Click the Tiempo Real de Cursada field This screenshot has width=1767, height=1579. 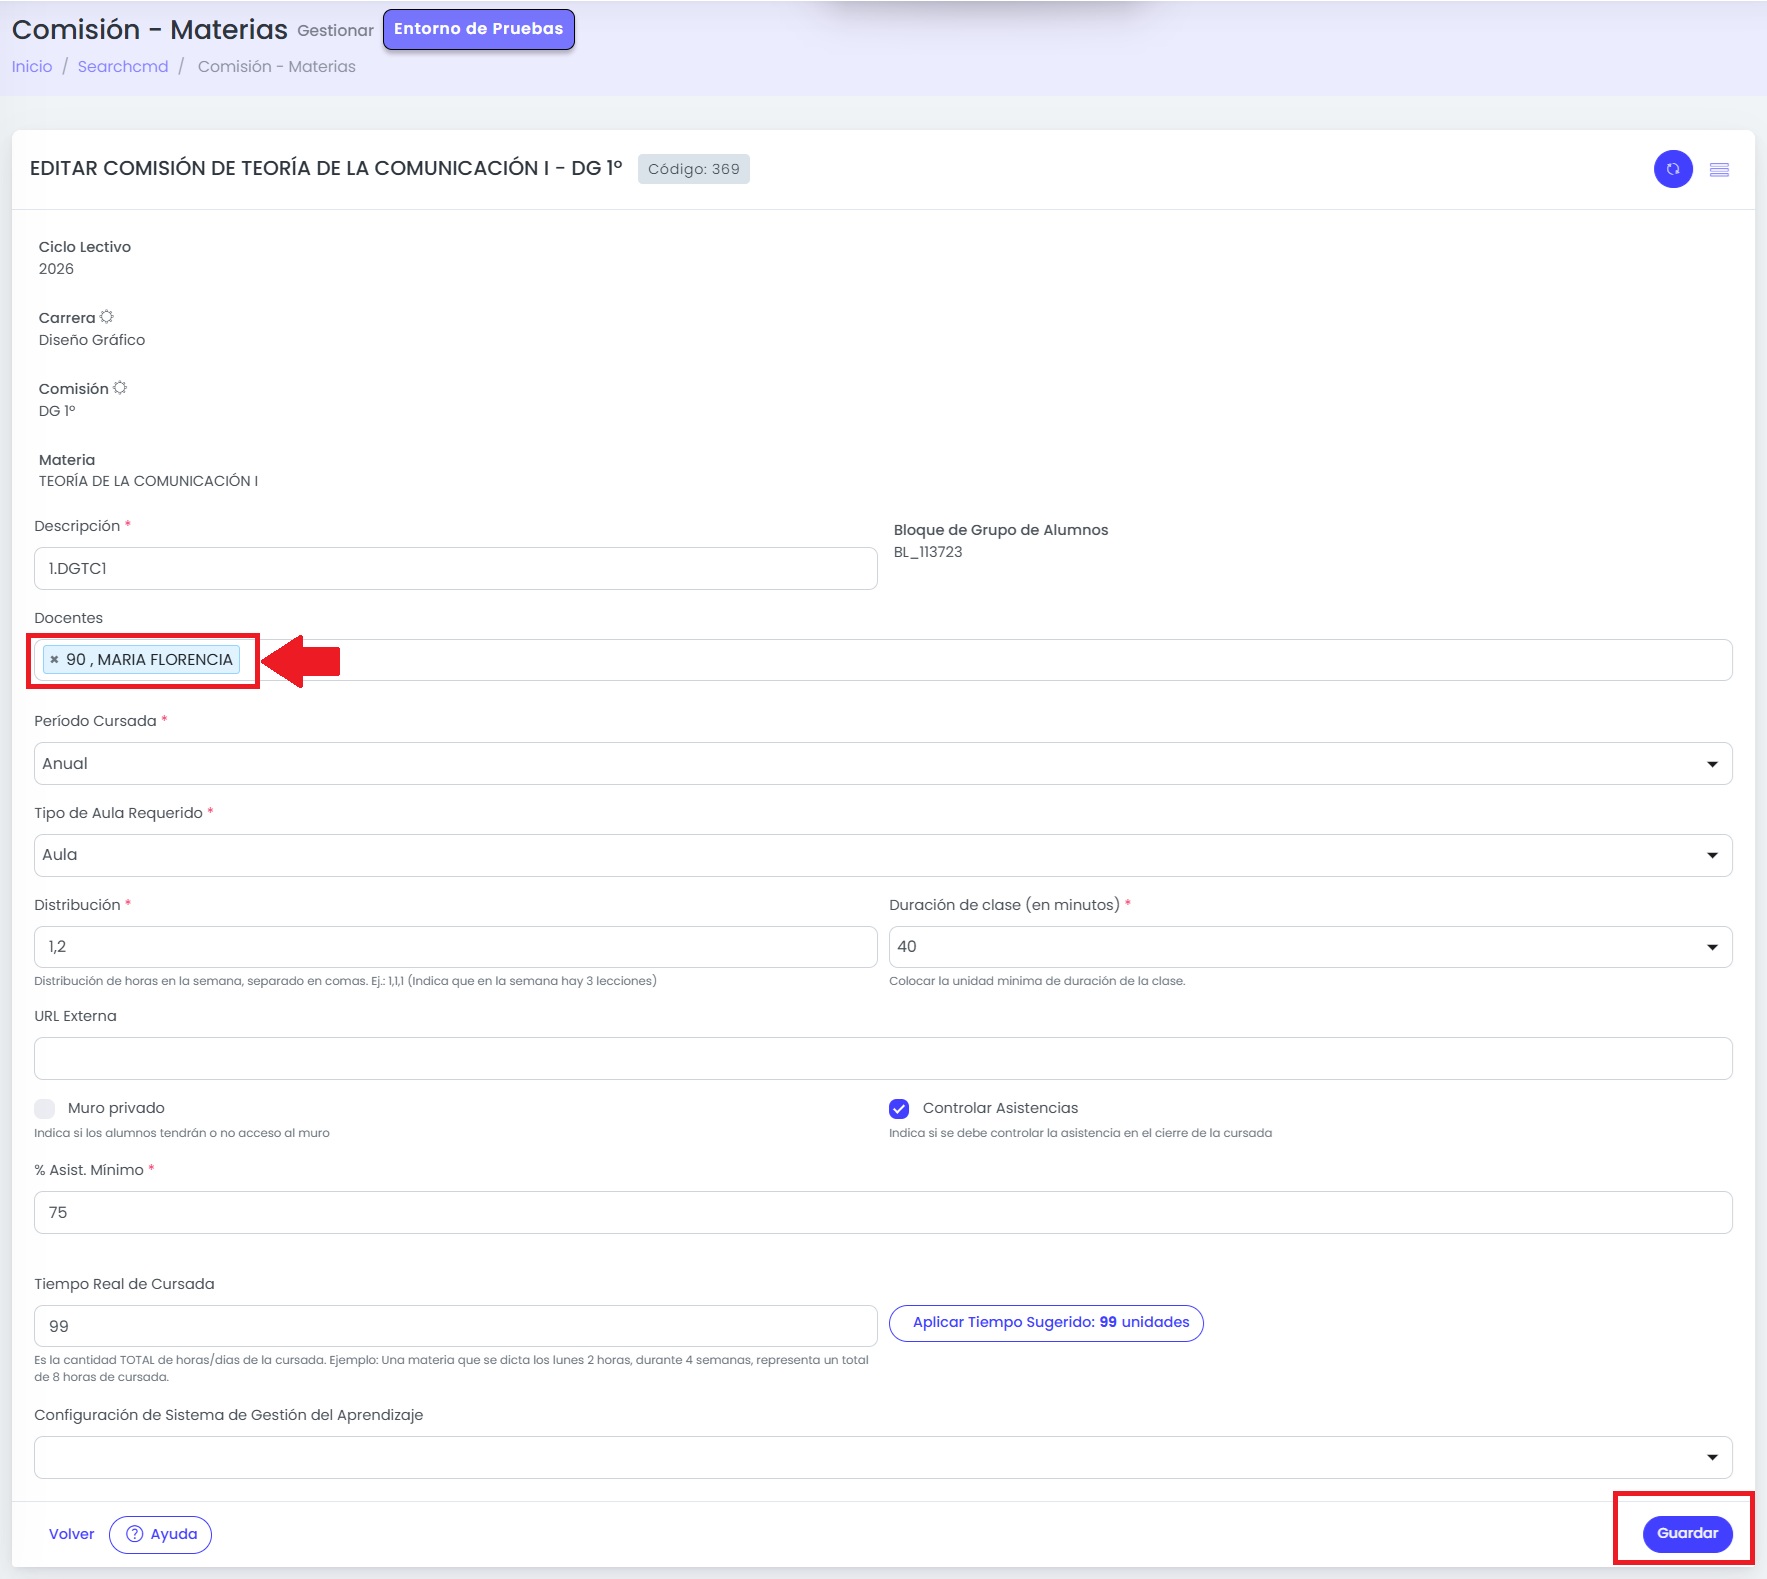pos(456,1326)
